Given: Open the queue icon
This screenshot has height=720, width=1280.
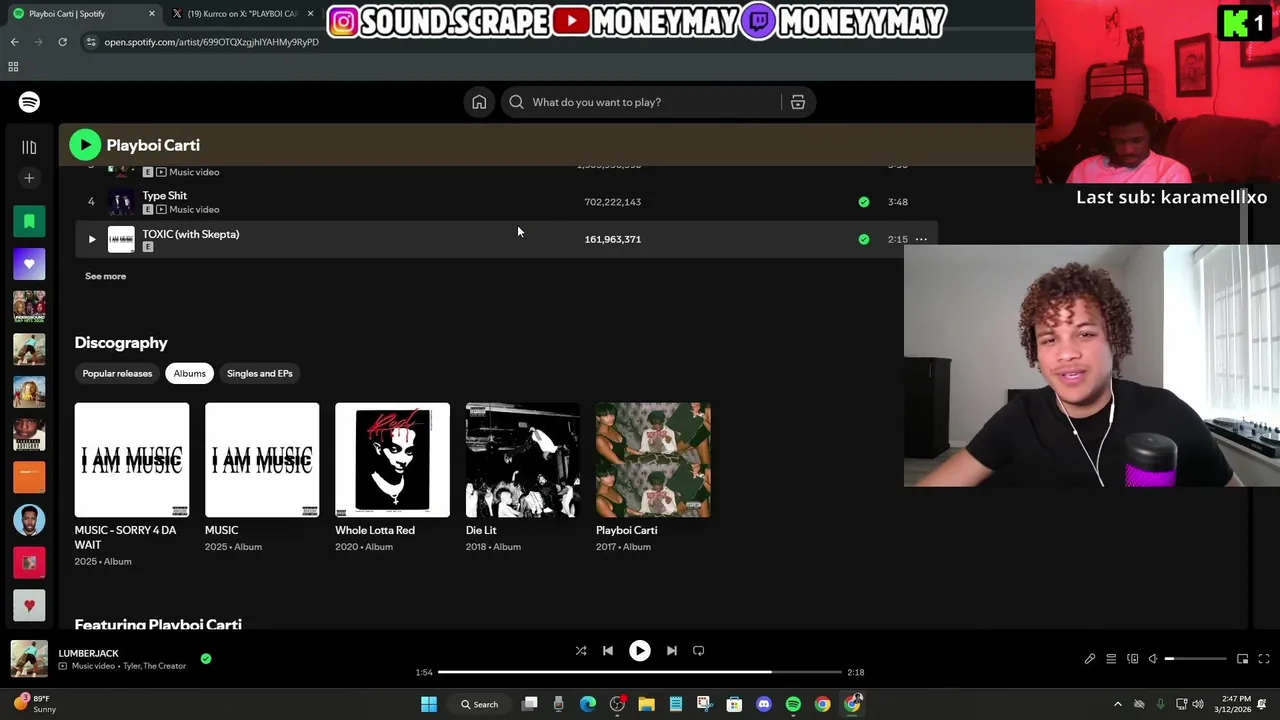Looking at the screenshot, I should click(x=1111, y=659).
